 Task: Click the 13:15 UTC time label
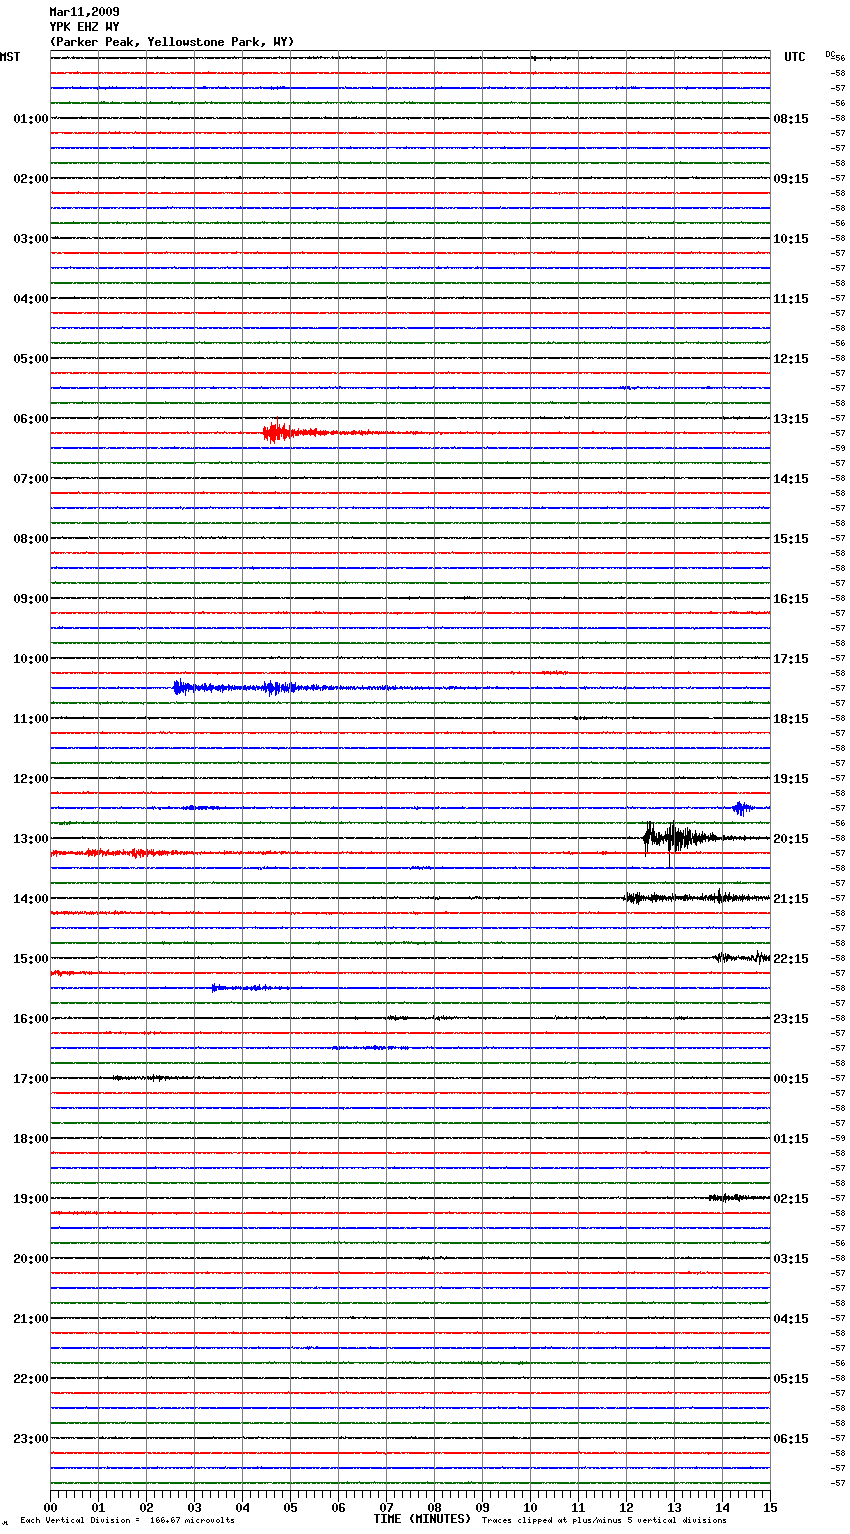pos(791,419)
